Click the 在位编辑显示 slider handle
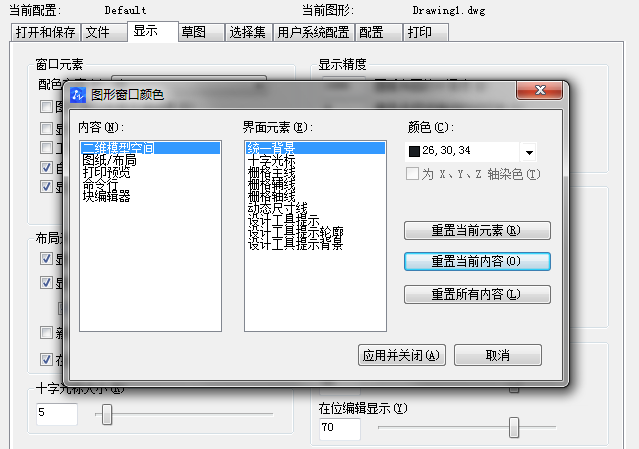 click(514, 428)
